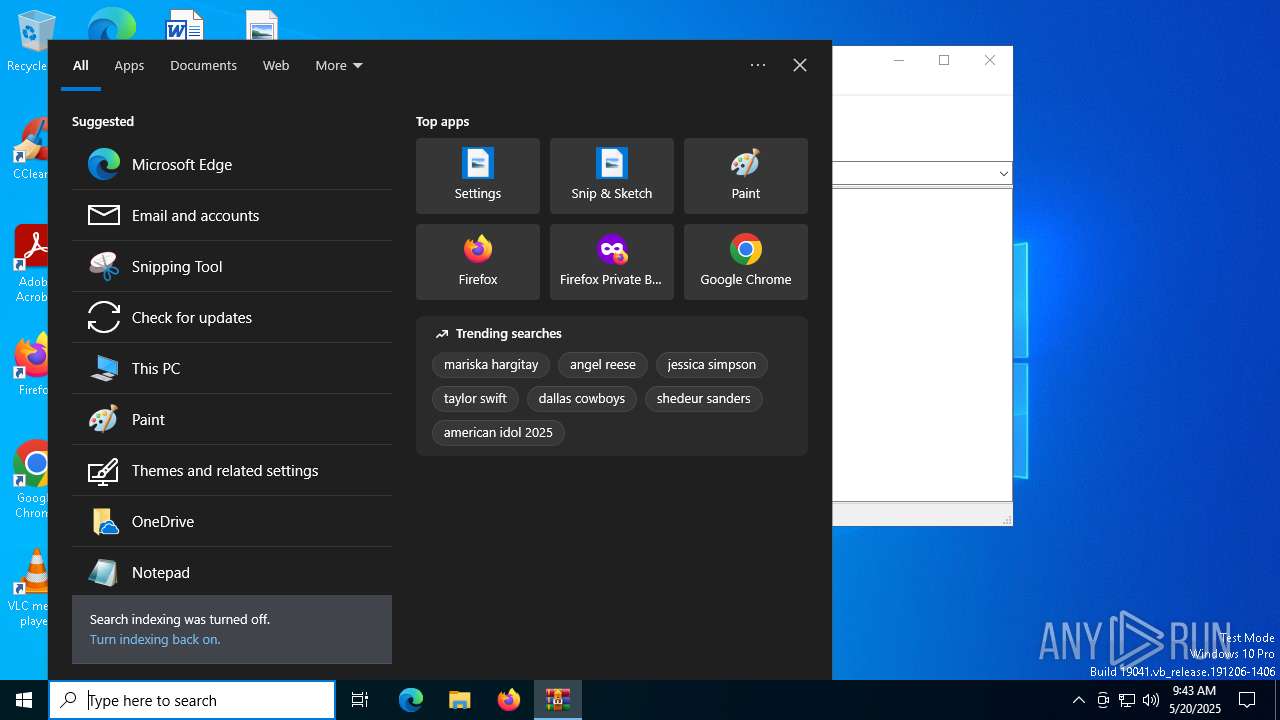The image size is (1280, 720).
Task: Click the Windows Start button
Action: 24,700
